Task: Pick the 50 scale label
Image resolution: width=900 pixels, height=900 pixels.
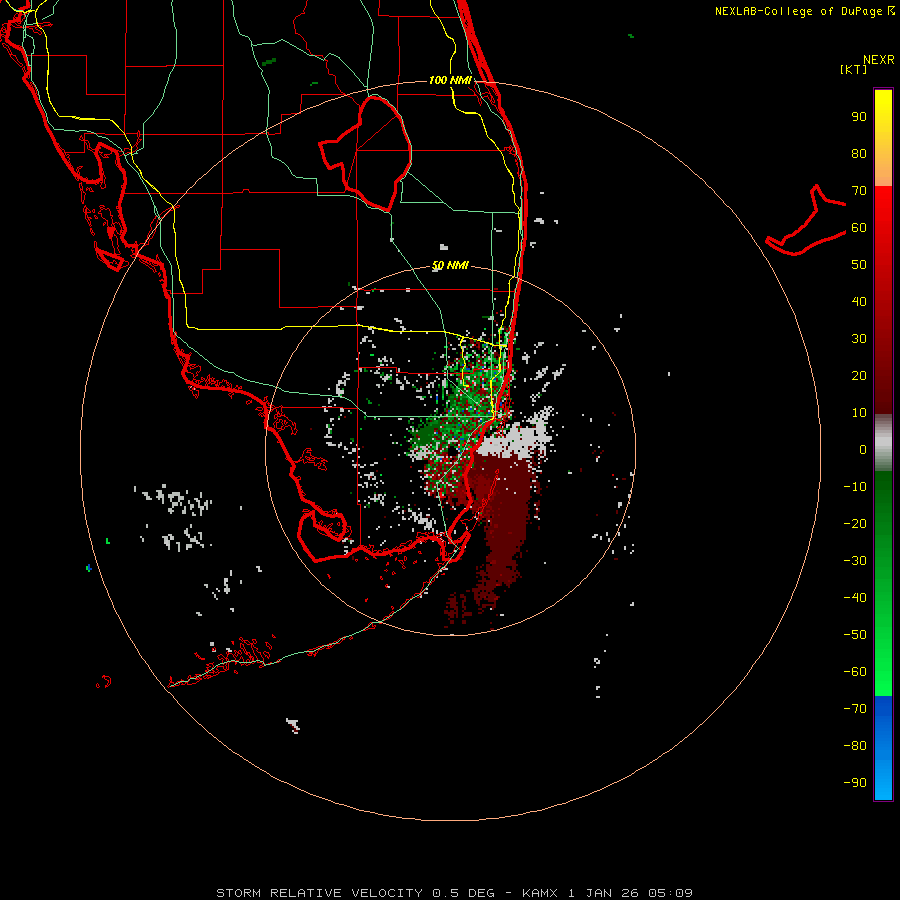Action: click(x=859, y=265)
